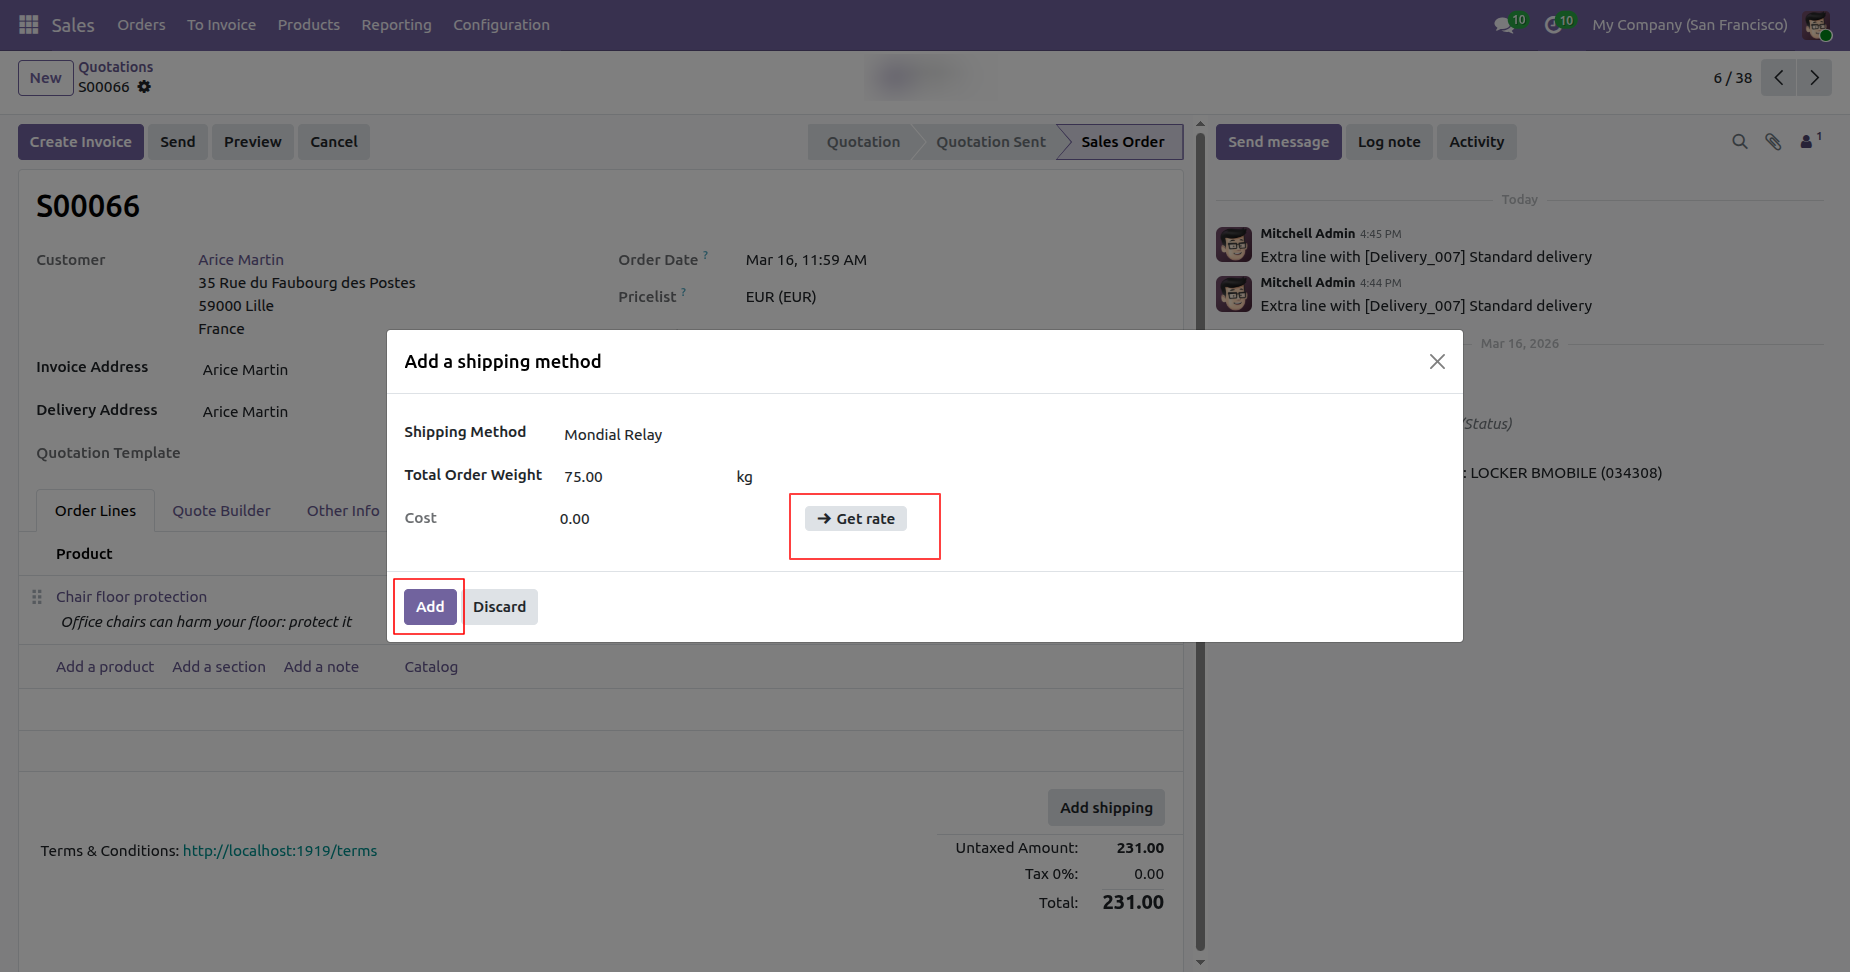Image resolution: width=1850 pixels, height=972 pixels.
Task: Switch to the Quote Builder tab
Action: [221, 511]
